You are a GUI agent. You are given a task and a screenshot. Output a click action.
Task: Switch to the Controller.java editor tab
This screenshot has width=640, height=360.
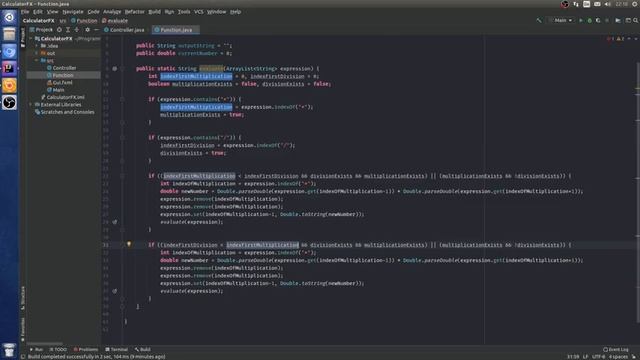click(x=124, y=30)
